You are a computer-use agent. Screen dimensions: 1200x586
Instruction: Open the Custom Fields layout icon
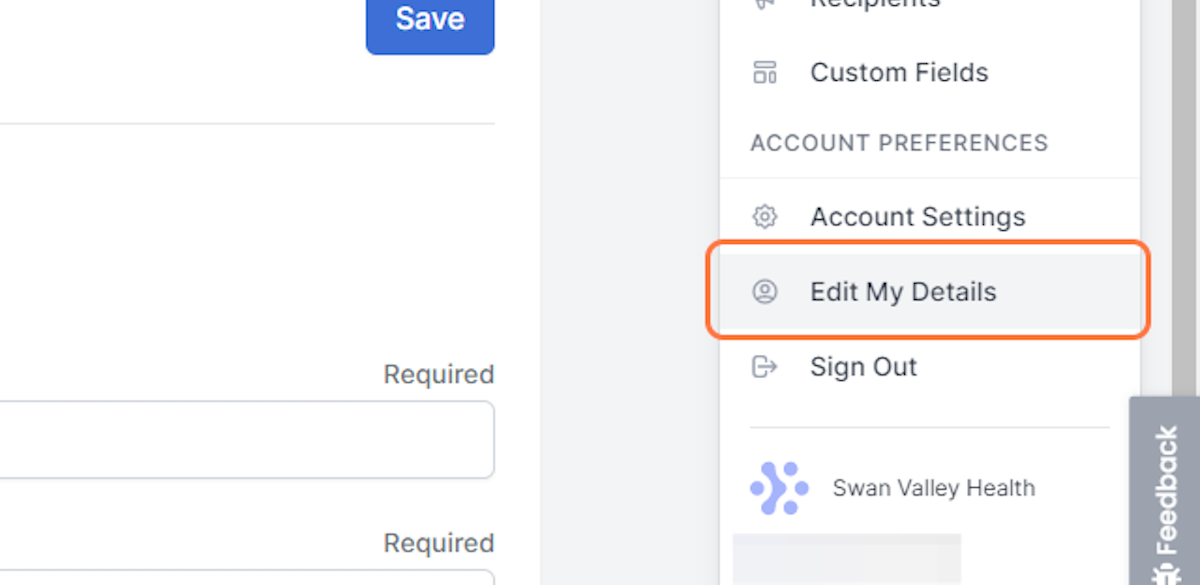coord(765,72)
